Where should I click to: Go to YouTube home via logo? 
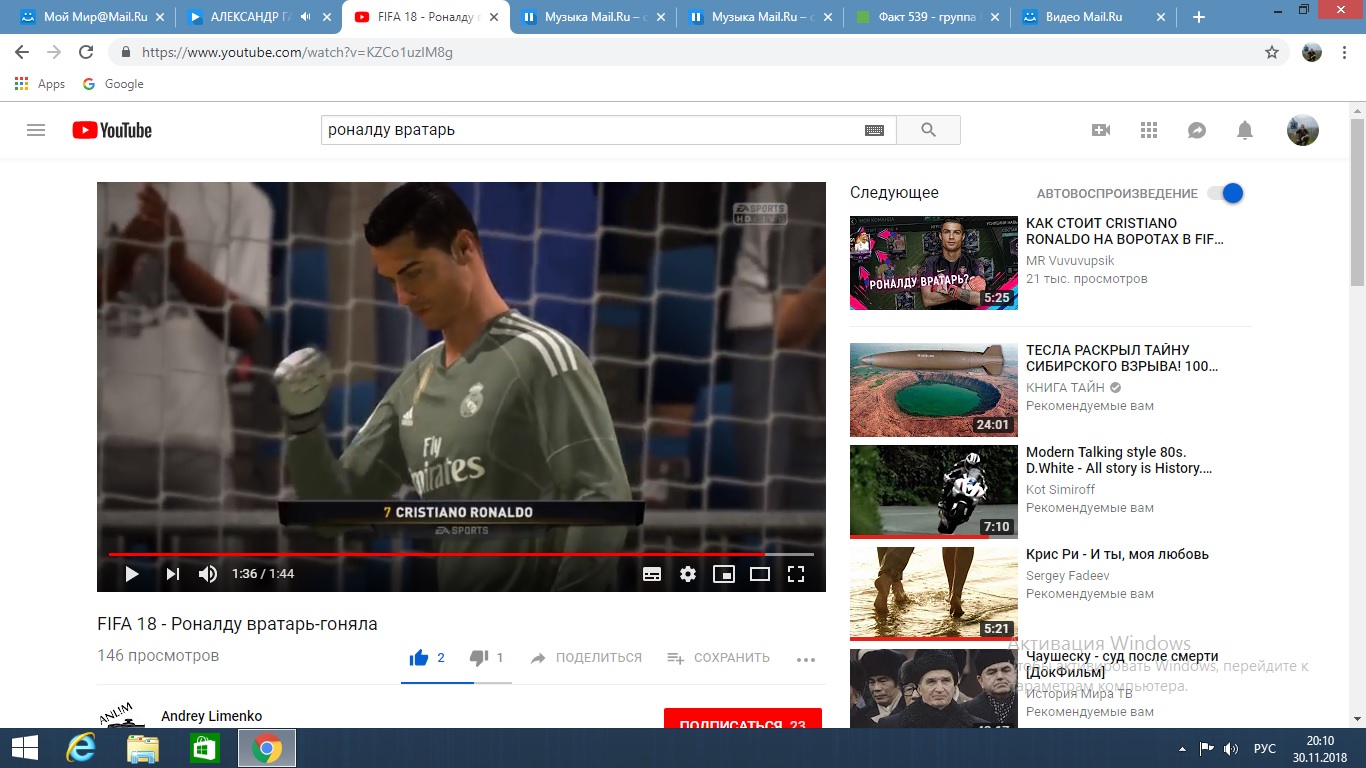click(x=112, y=130)
